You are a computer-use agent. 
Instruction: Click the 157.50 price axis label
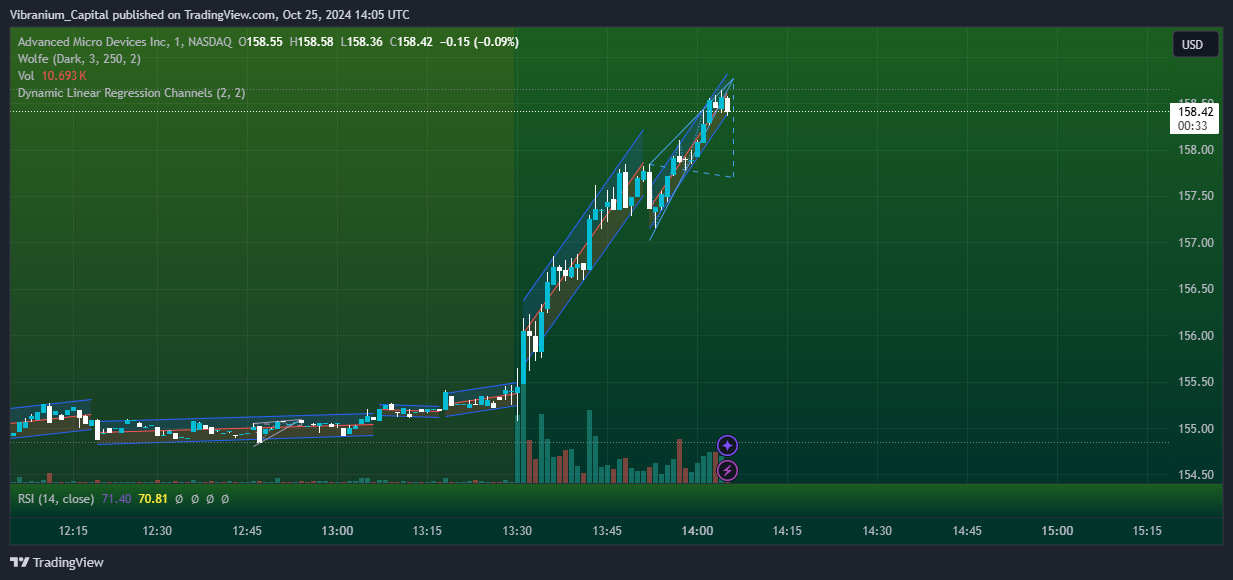tap(1195, 196)
